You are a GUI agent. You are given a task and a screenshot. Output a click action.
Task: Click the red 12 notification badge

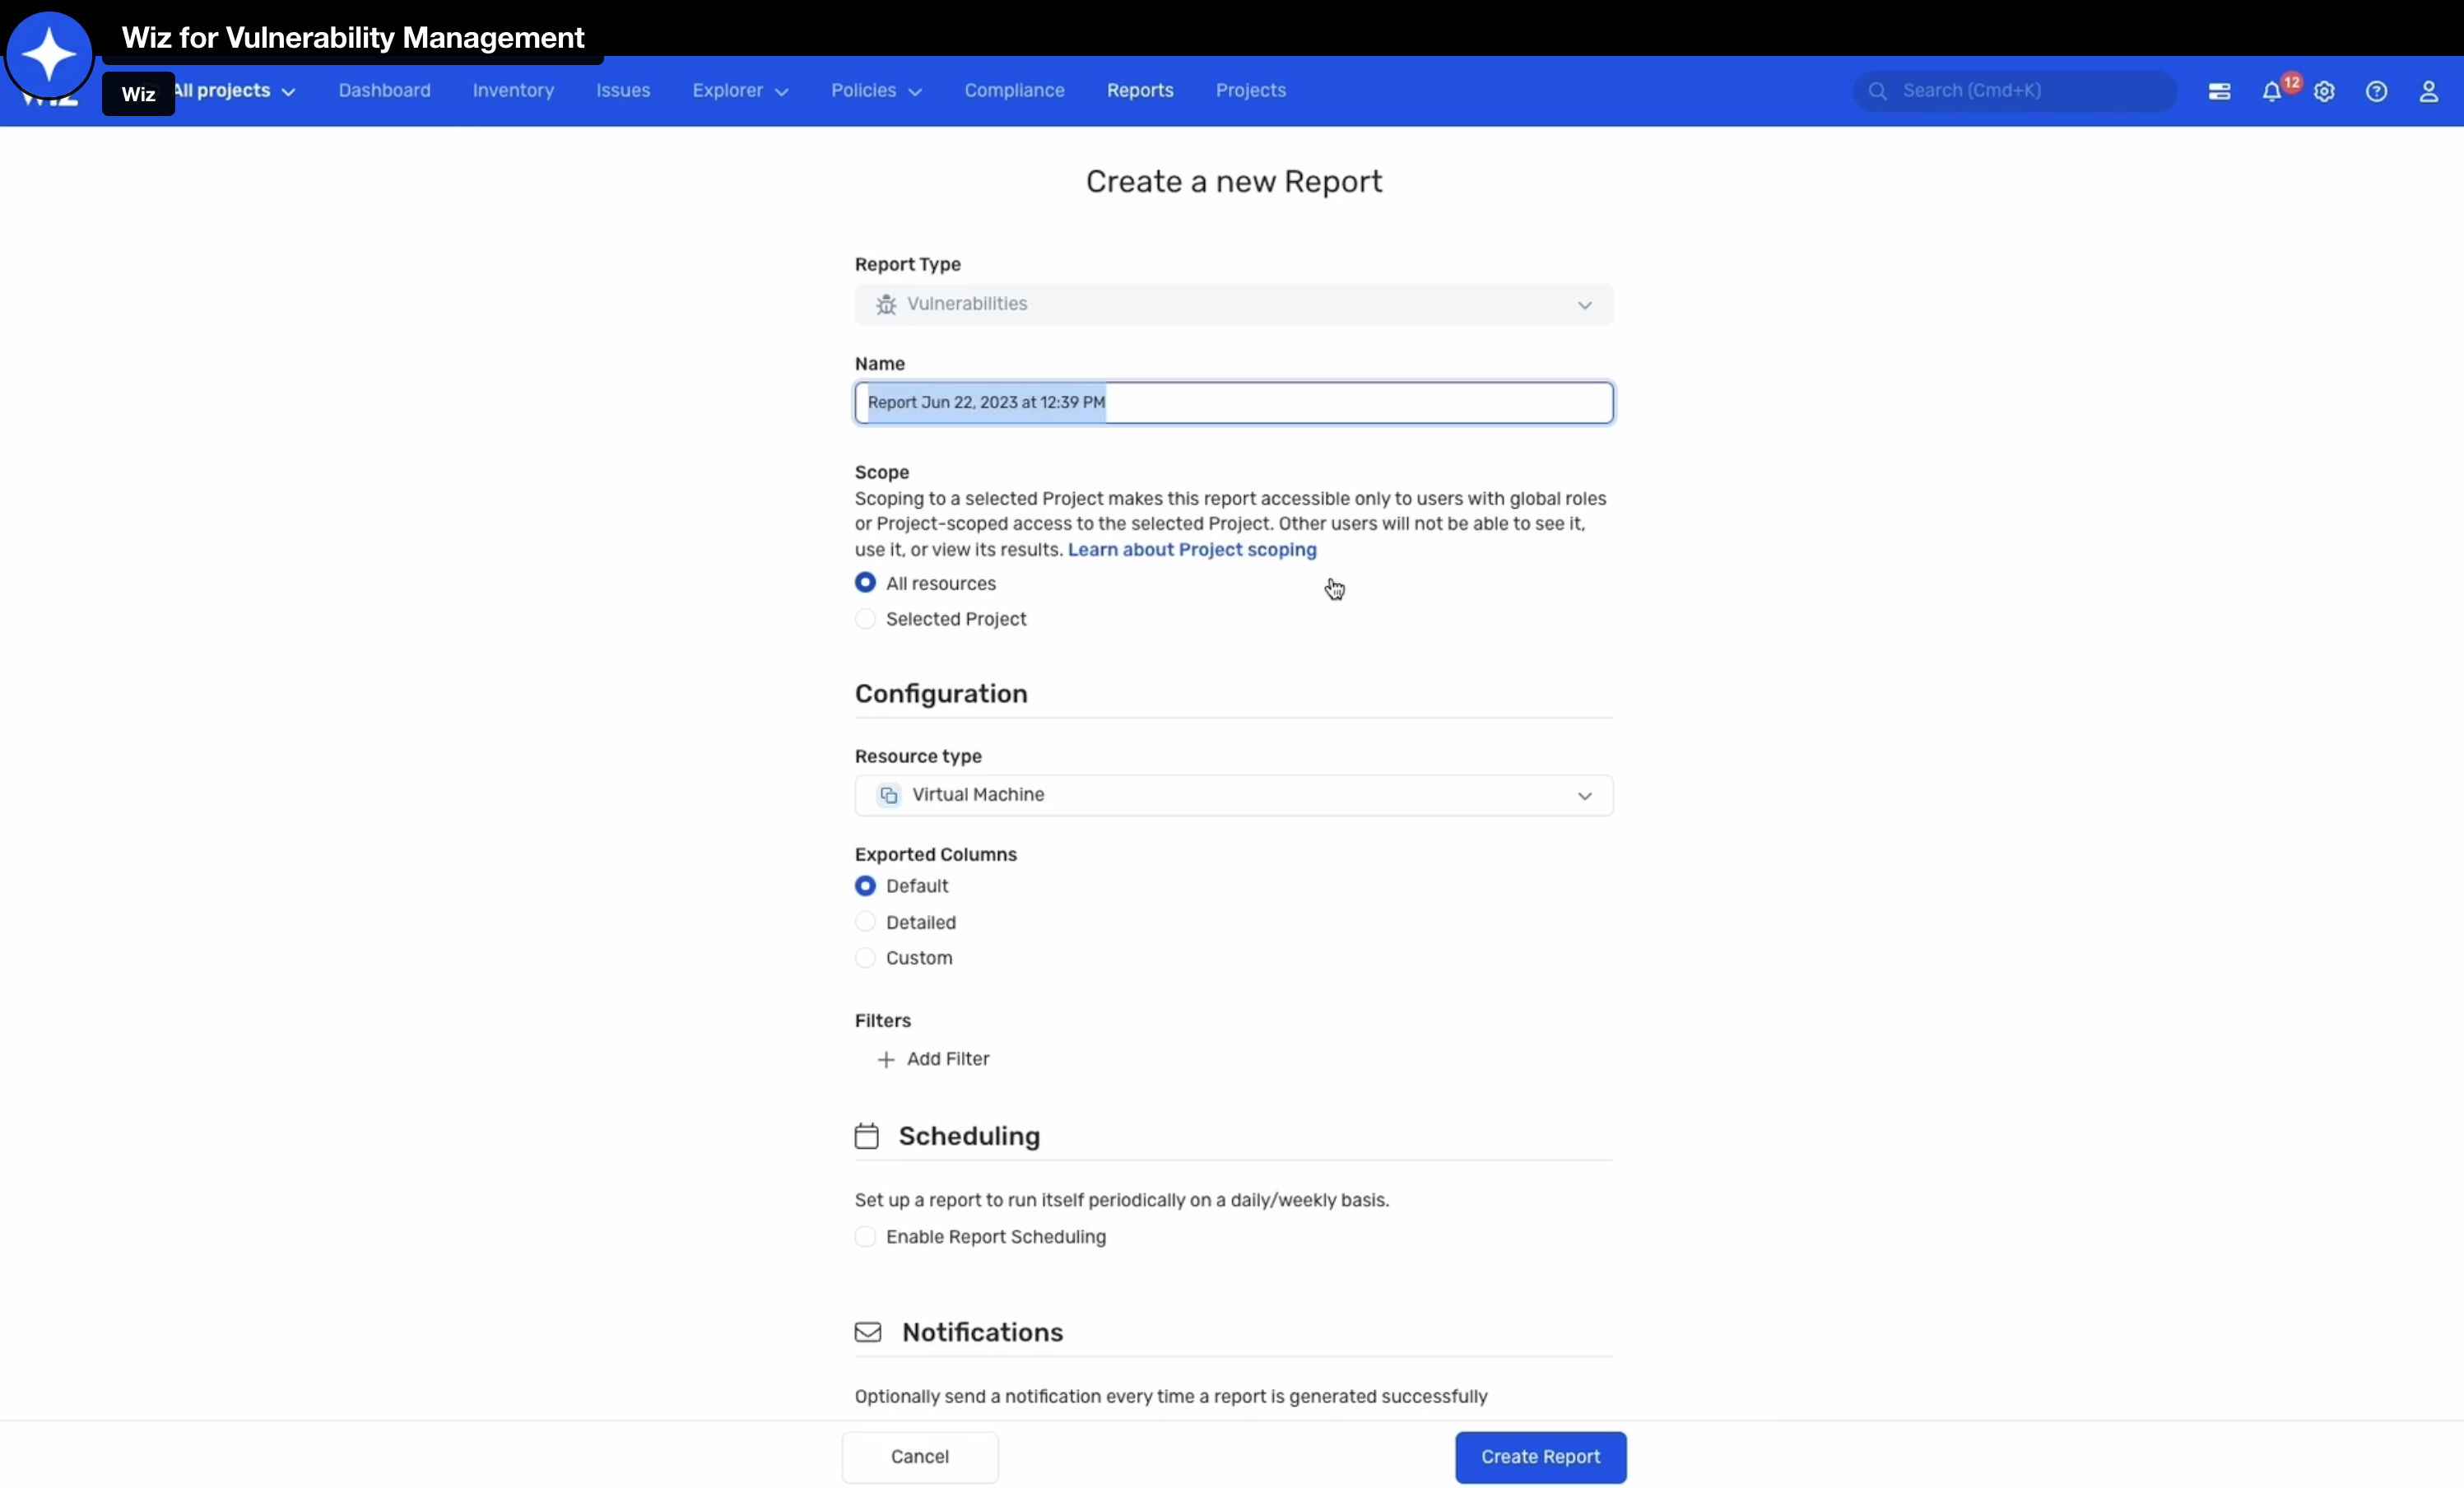tap(2291, 82)
